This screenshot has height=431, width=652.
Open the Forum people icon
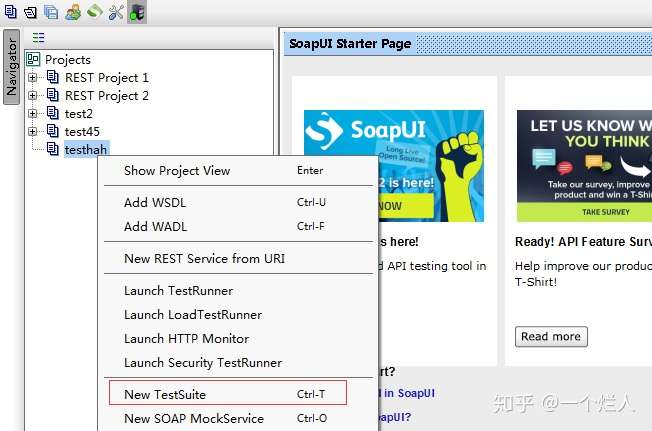tap(74, 12)
